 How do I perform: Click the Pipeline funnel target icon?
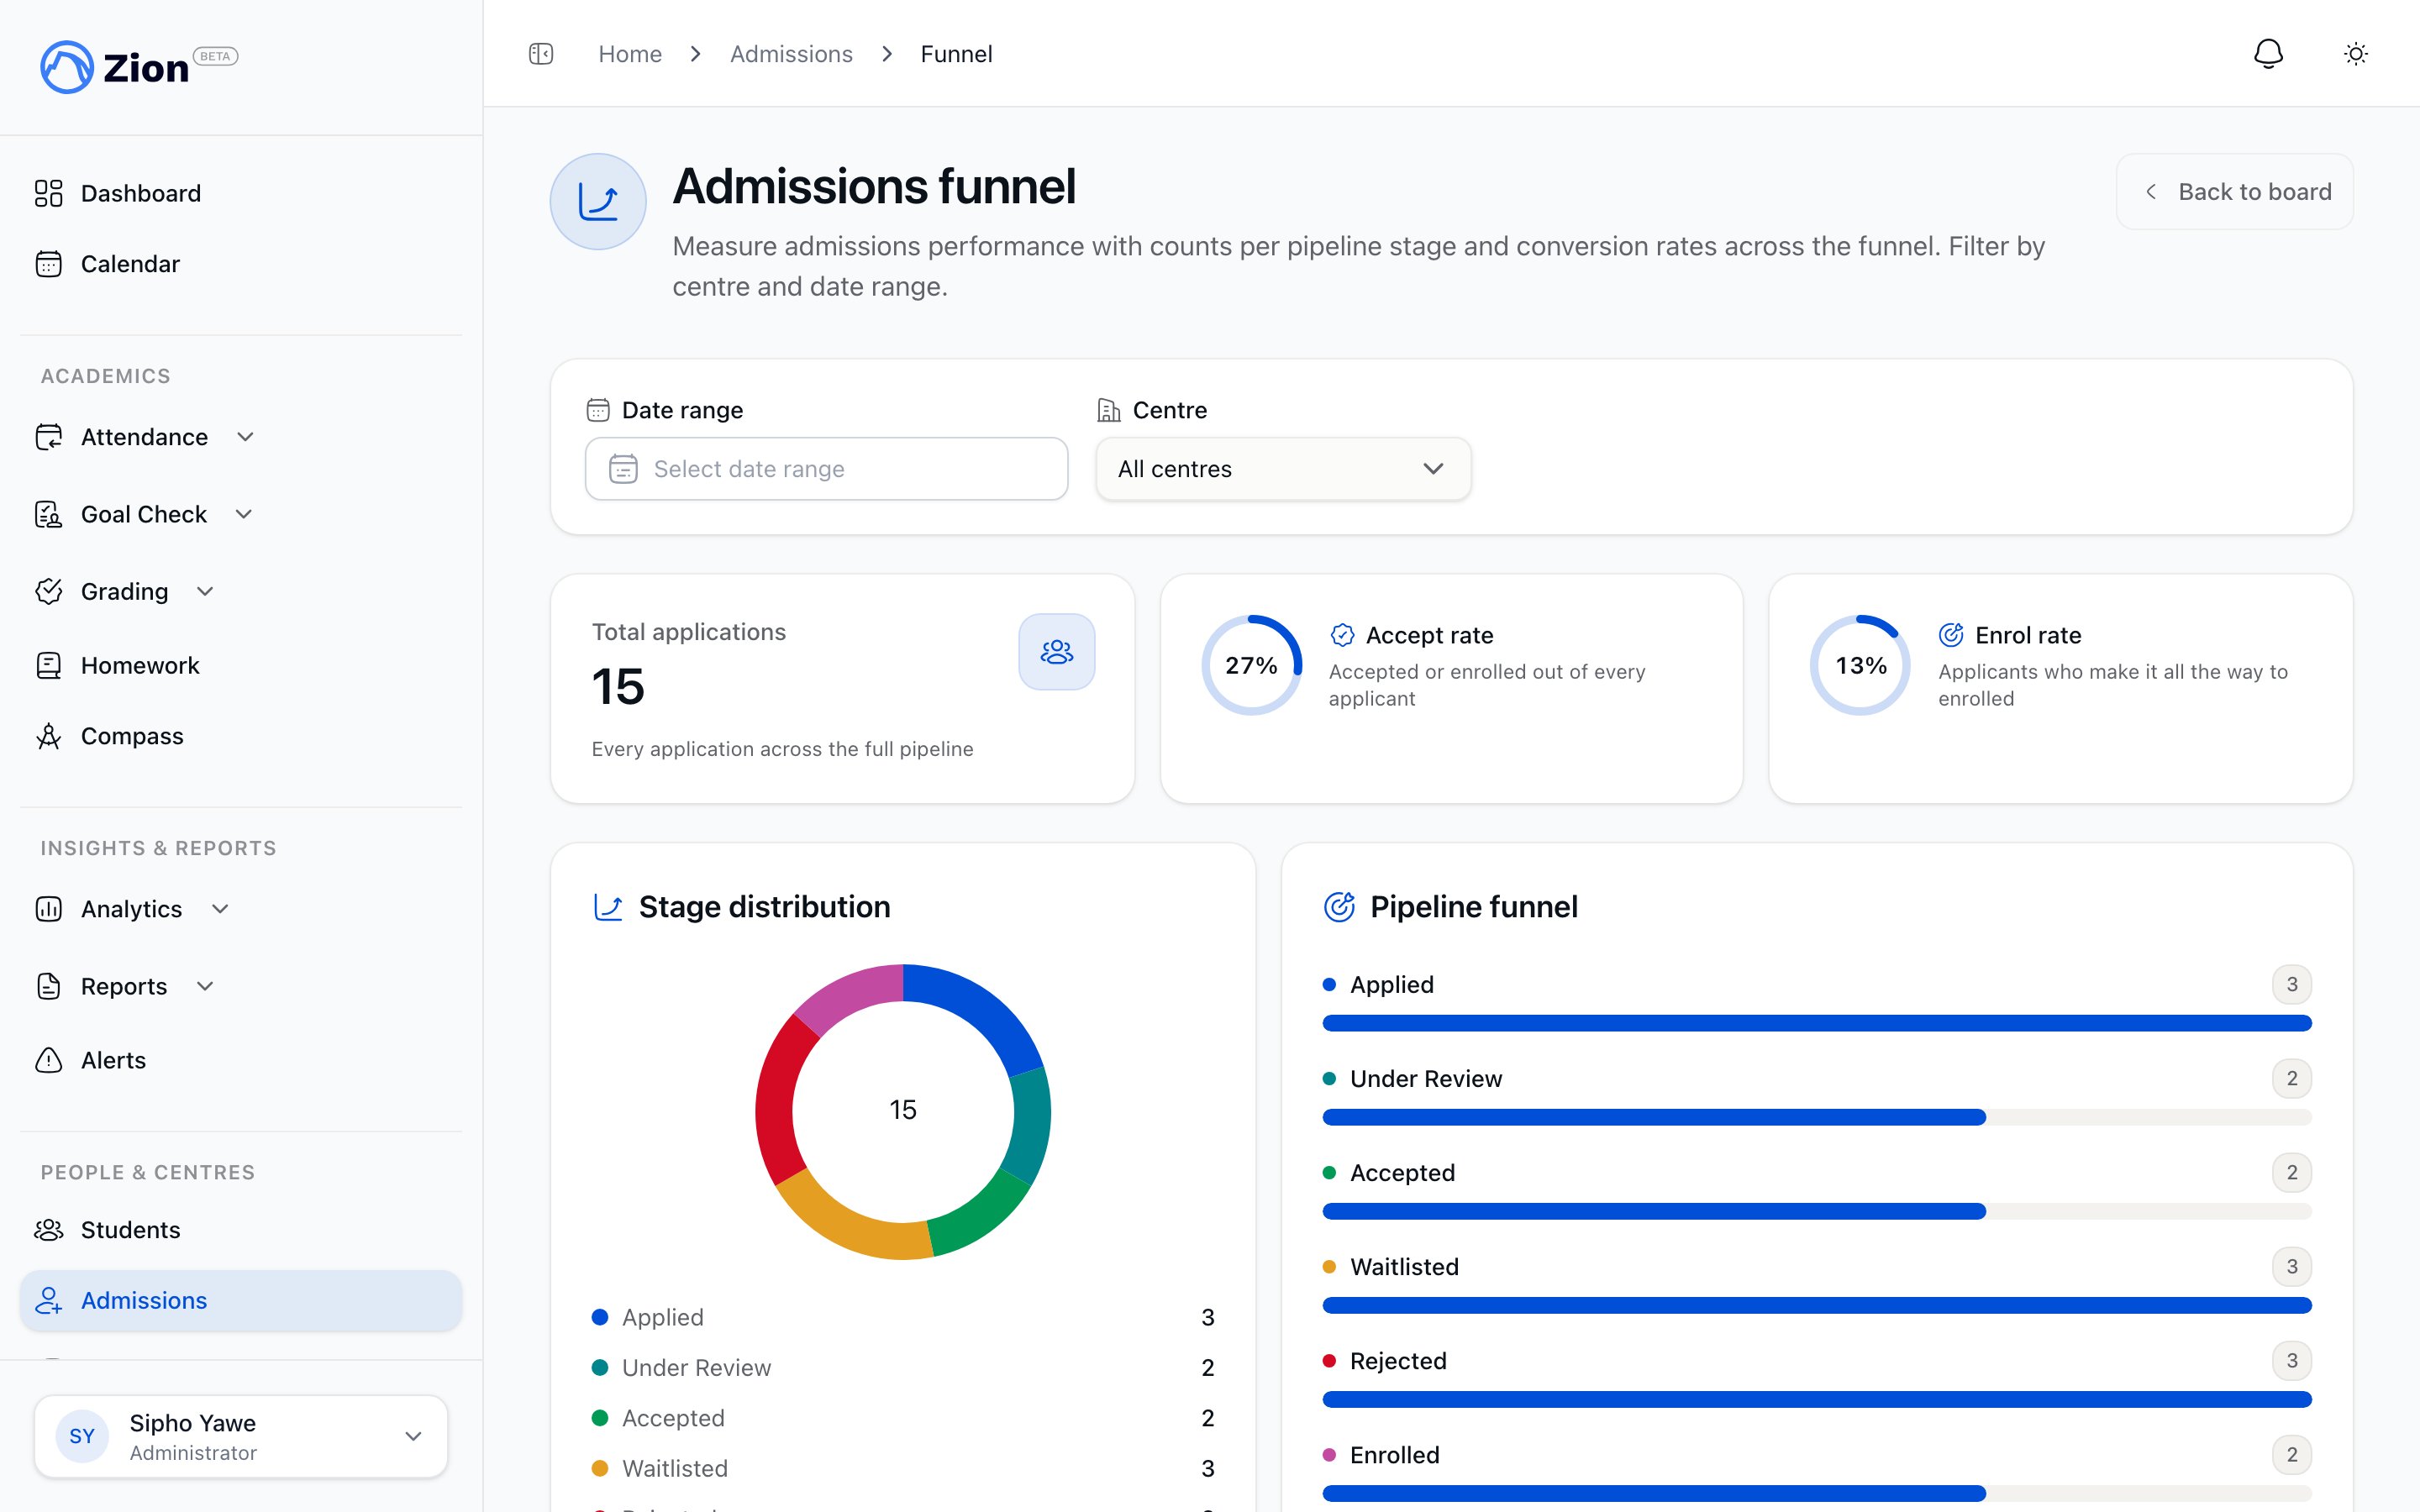click(1339, 907)
